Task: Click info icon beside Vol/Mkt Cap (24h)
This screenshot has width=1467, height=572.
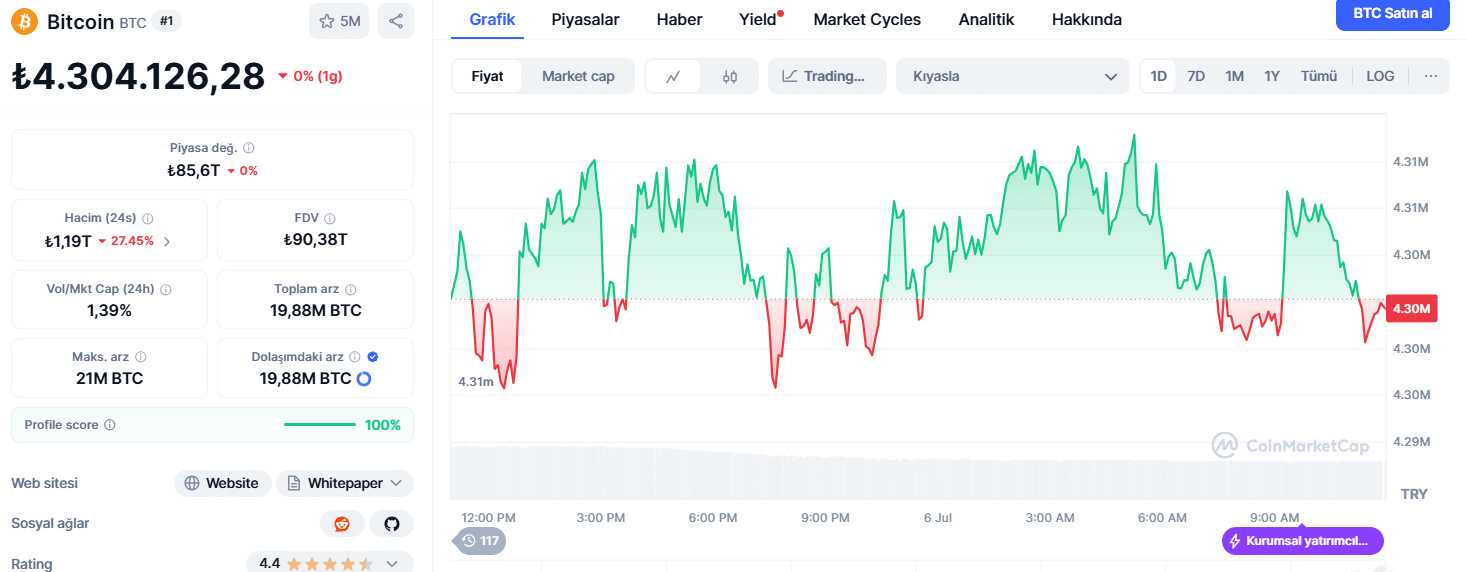Action: (x=166, y=289)
